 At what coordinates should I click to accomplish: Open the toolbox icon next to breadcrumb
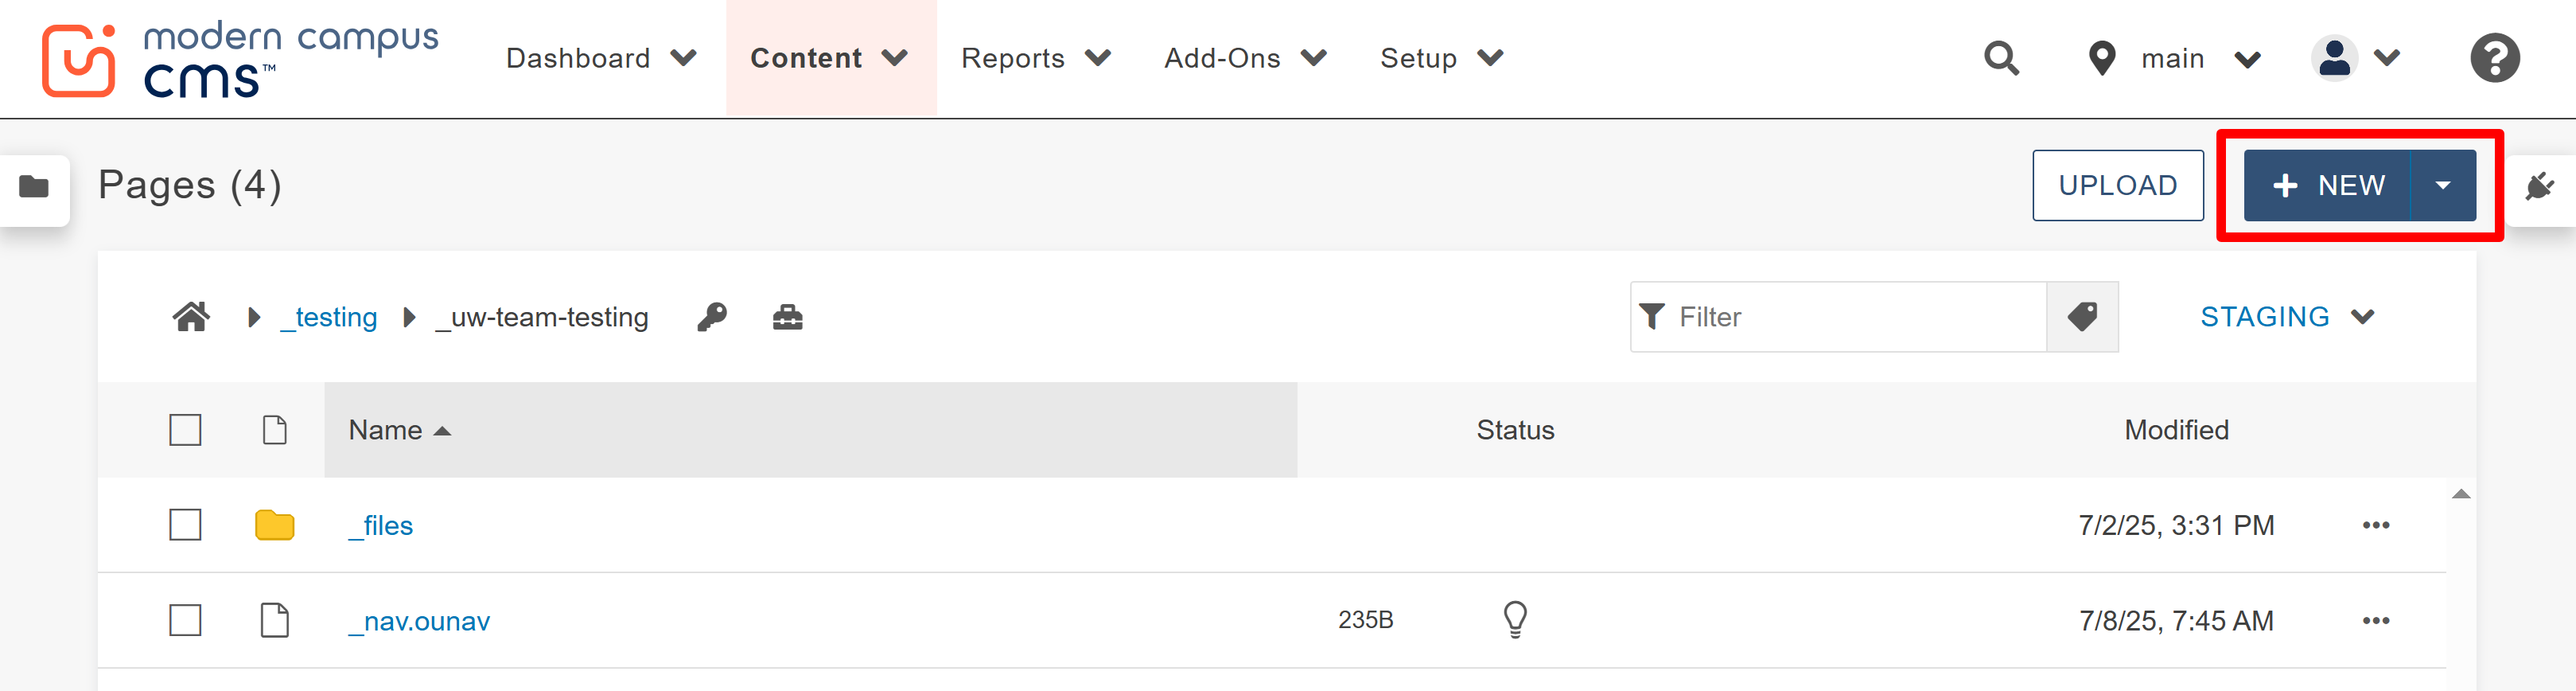pos(789,317)
